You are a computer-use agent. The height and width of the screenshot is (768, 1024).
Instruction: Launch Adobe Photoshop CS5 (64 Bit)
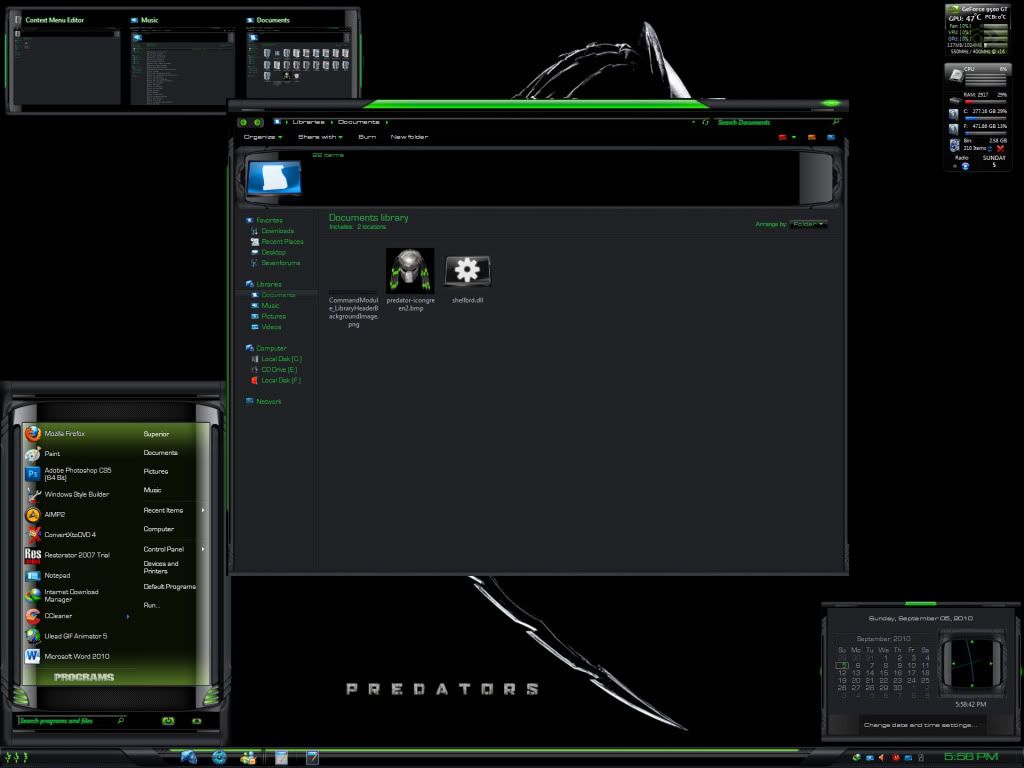click(x=77, y=474)
